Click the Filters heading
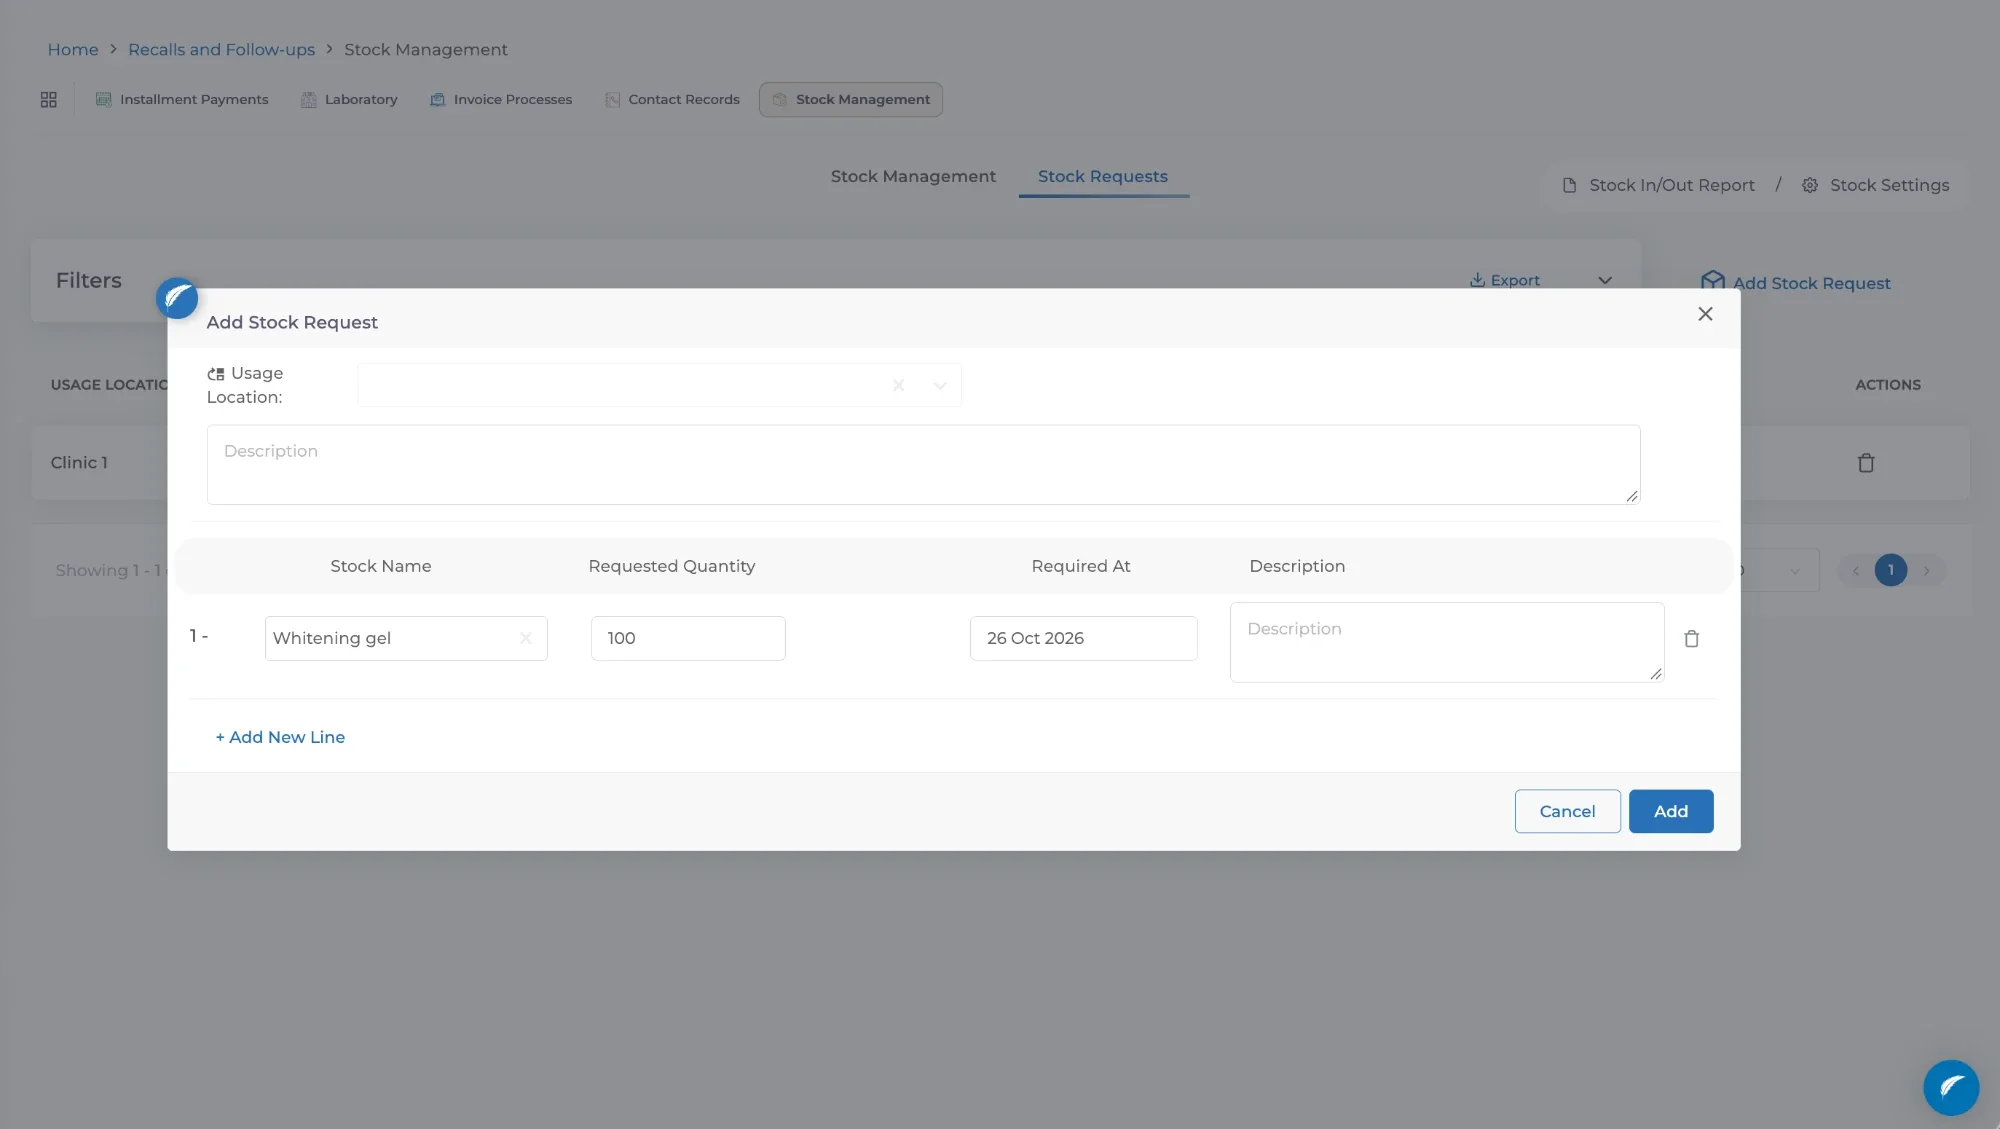This screenshot has height=1129, width=2000. click(89, 281)
